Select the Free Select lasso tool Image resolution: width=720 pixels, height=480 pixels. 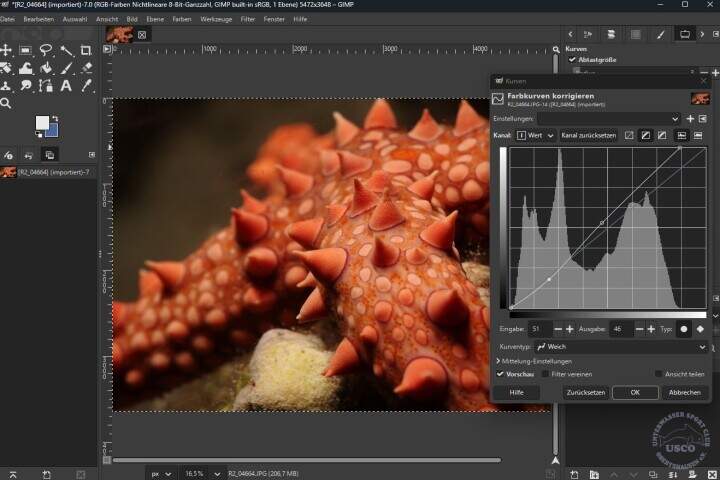46,50
